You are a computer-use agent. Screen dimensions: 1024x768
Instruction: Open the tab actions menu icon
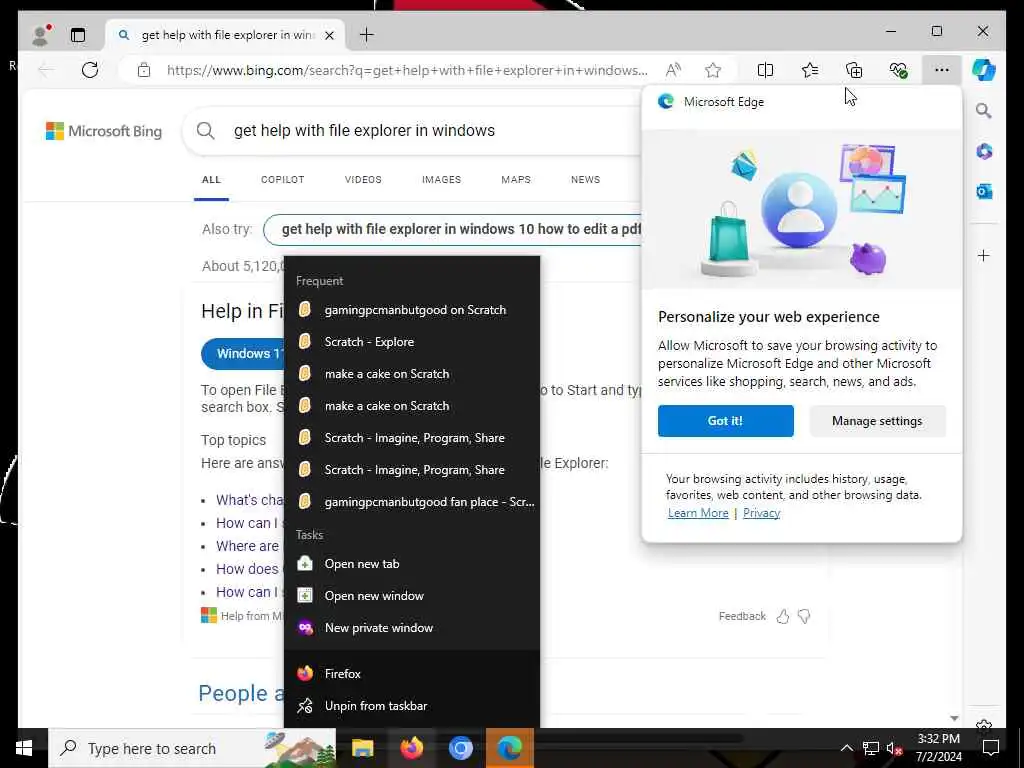tap(78, 35)
